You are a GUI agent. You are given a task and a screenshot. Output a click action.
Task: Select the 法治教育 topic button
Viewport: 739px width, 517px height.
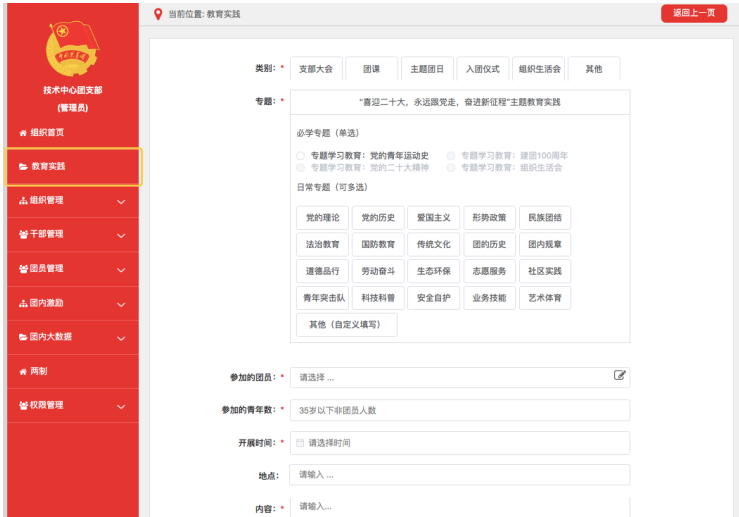[322, 245]
